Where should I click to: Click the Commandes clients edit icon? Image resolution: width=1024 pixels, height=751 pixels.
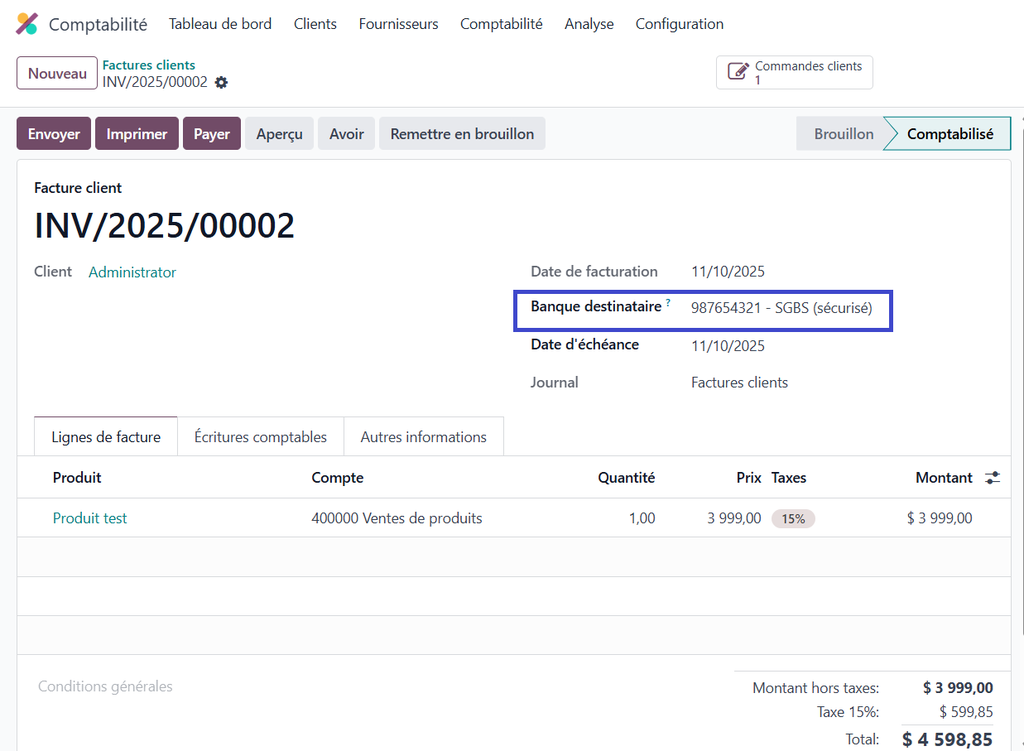[738, 72]
